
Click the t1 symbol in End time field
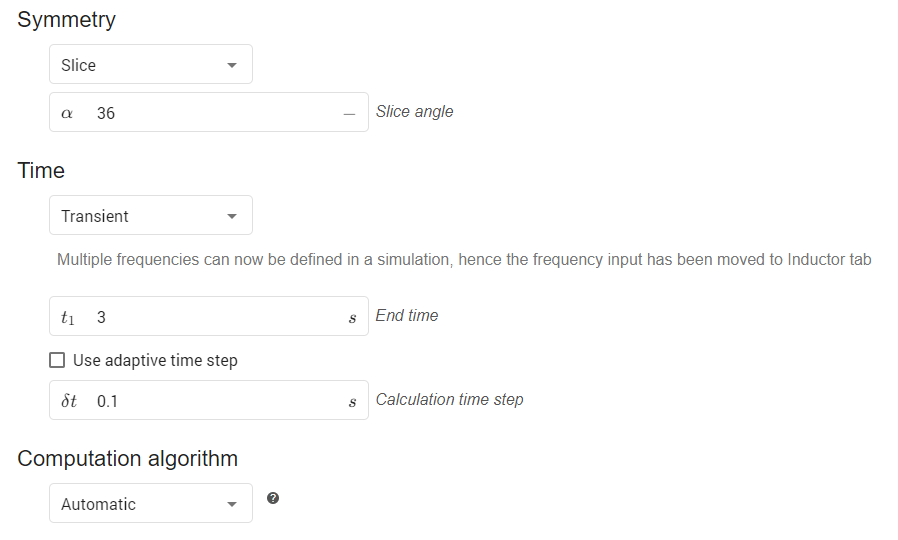67,317
